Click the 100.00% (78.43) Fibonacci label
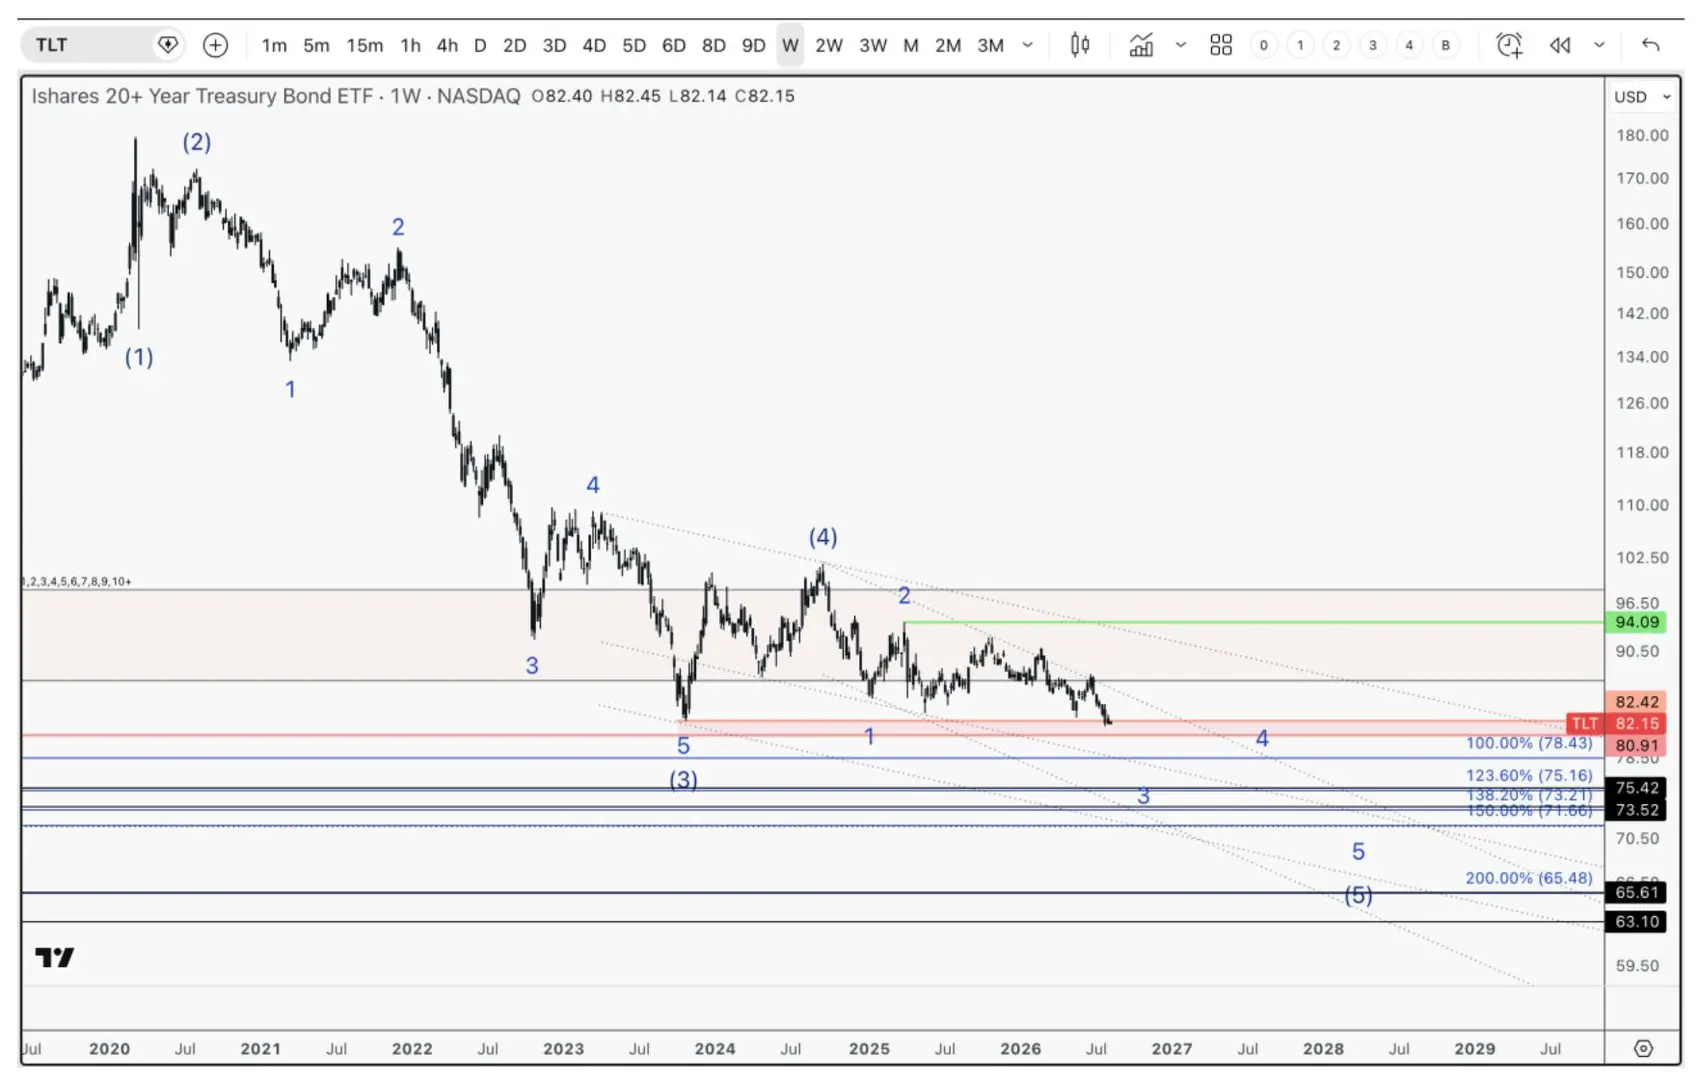This screenshot has width=1699, height=1080. (1529, 743)
